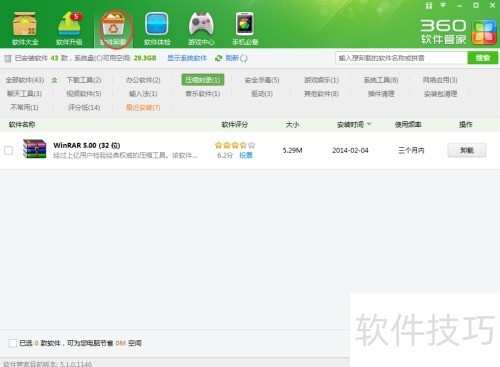500x367 pixels.
Task: Select 其他软件(8) category
Action: click(321, 94)
